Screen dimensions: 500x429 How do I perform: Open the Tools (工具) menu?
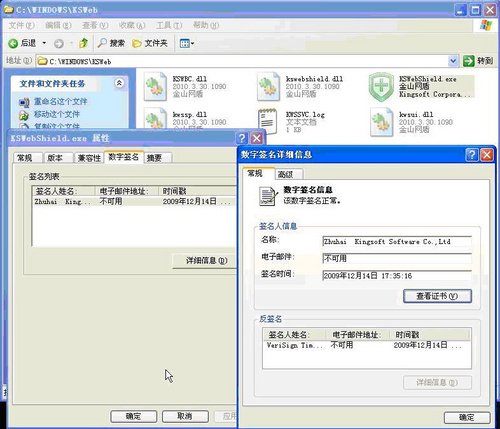coord(169,25)
